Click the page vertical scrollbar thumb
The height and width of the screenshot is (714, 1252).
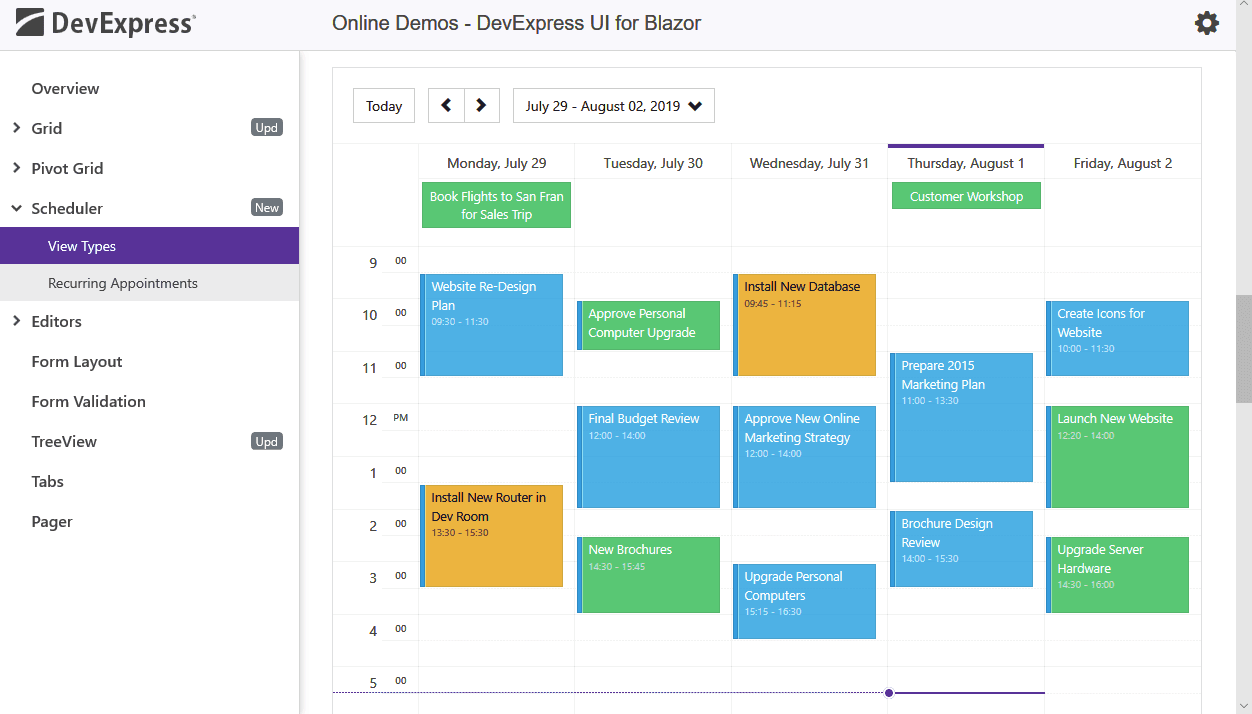tap(1243, 347)
